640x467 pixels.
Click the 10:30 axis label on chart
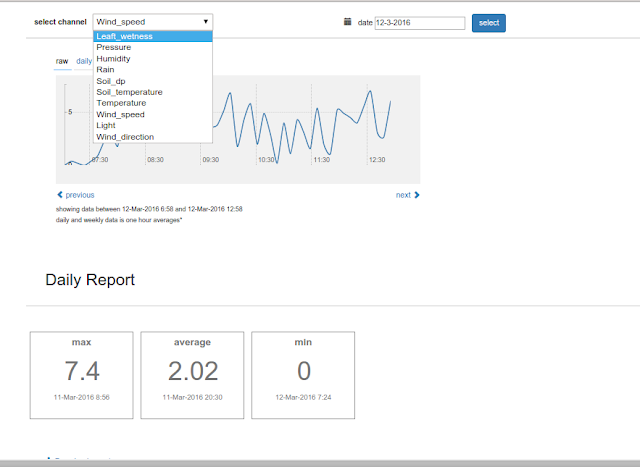click(266, 160)
